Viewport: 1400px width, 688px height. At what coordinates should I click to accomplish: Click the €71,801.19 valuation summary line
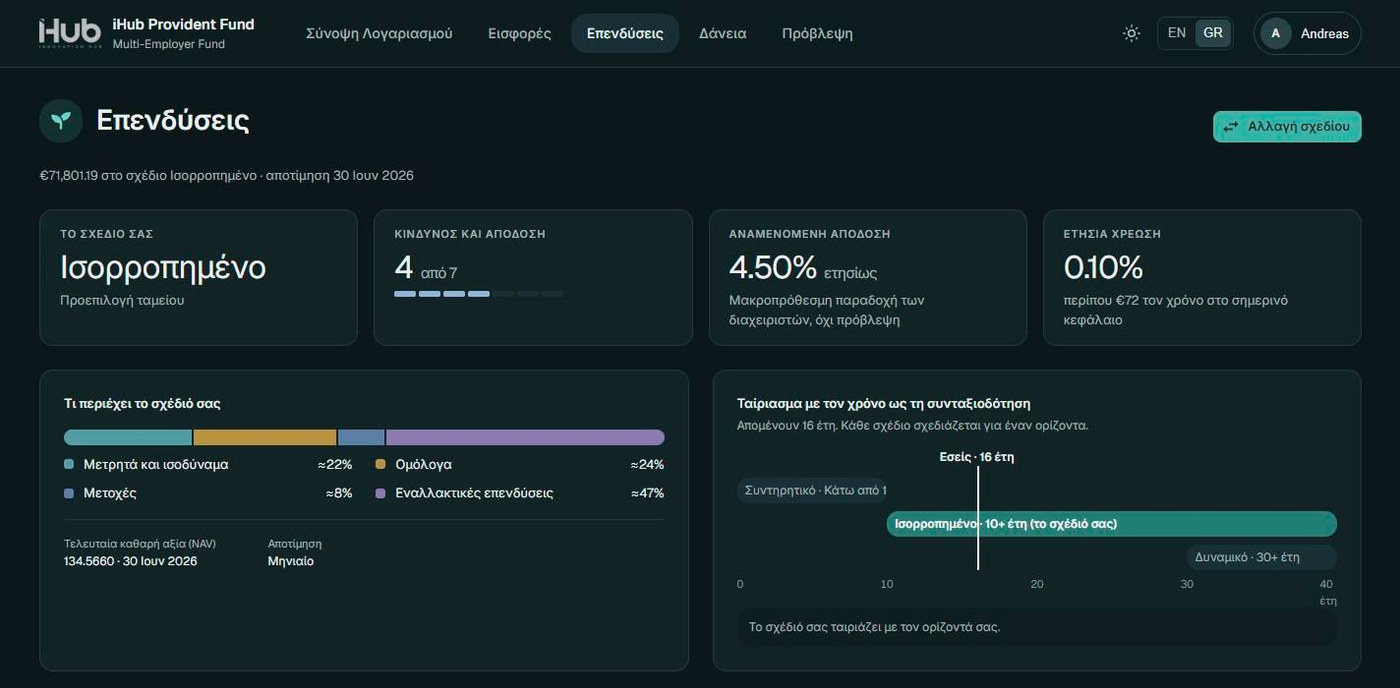(226, 176)
